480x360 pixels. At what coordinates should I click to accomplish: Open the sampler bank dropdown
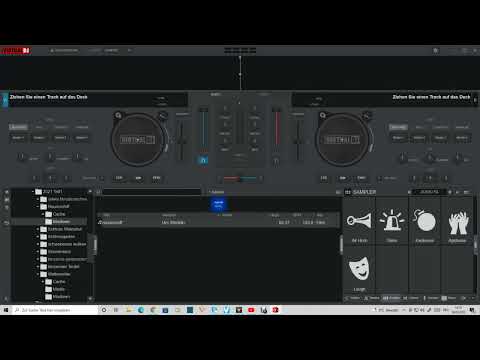tap(429, 192)
